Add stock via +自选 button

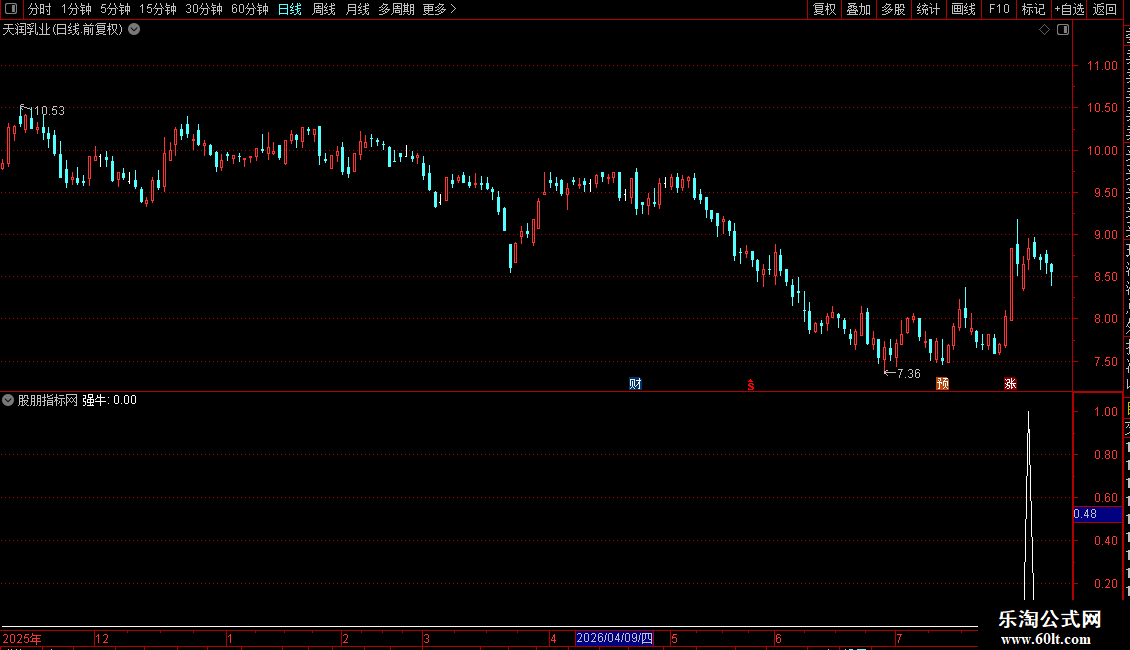tap(1069, 9)
